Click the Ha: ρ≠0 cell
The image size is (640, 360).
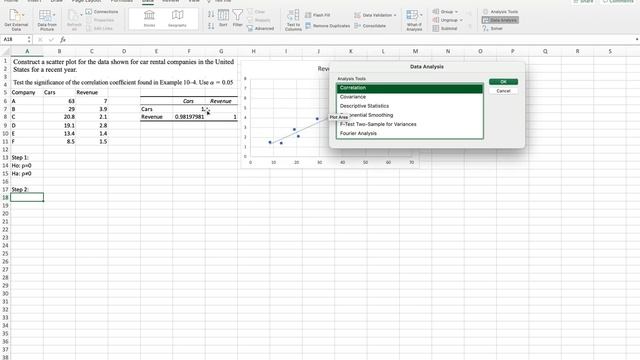tap(27, 173)
